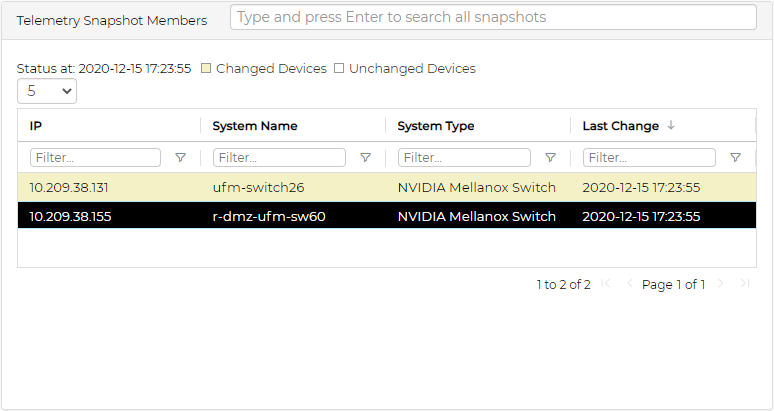This screenshot has width=774, height=411.
Task: Open the Last Change filter funnel icon
Action: [x=735, y=158]
